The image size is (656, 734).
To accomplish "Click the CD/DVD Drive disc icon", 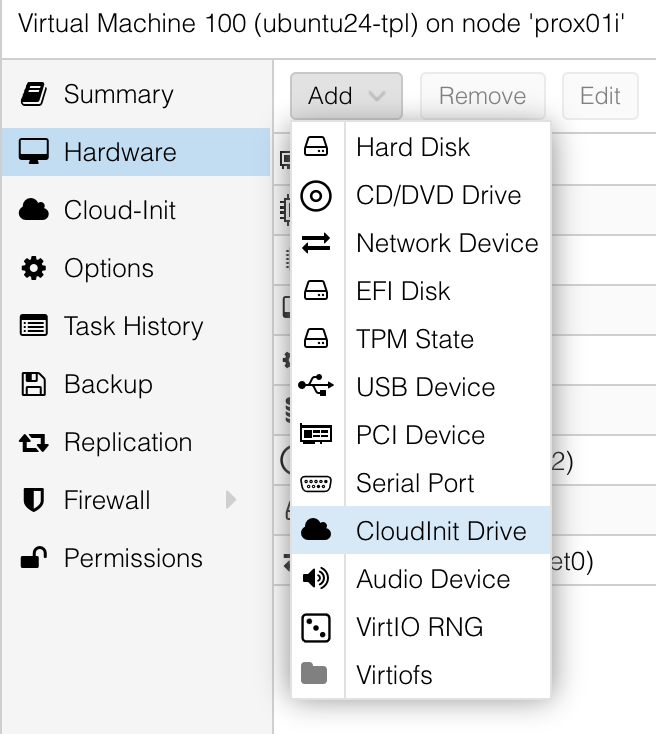I will [316, 195].
